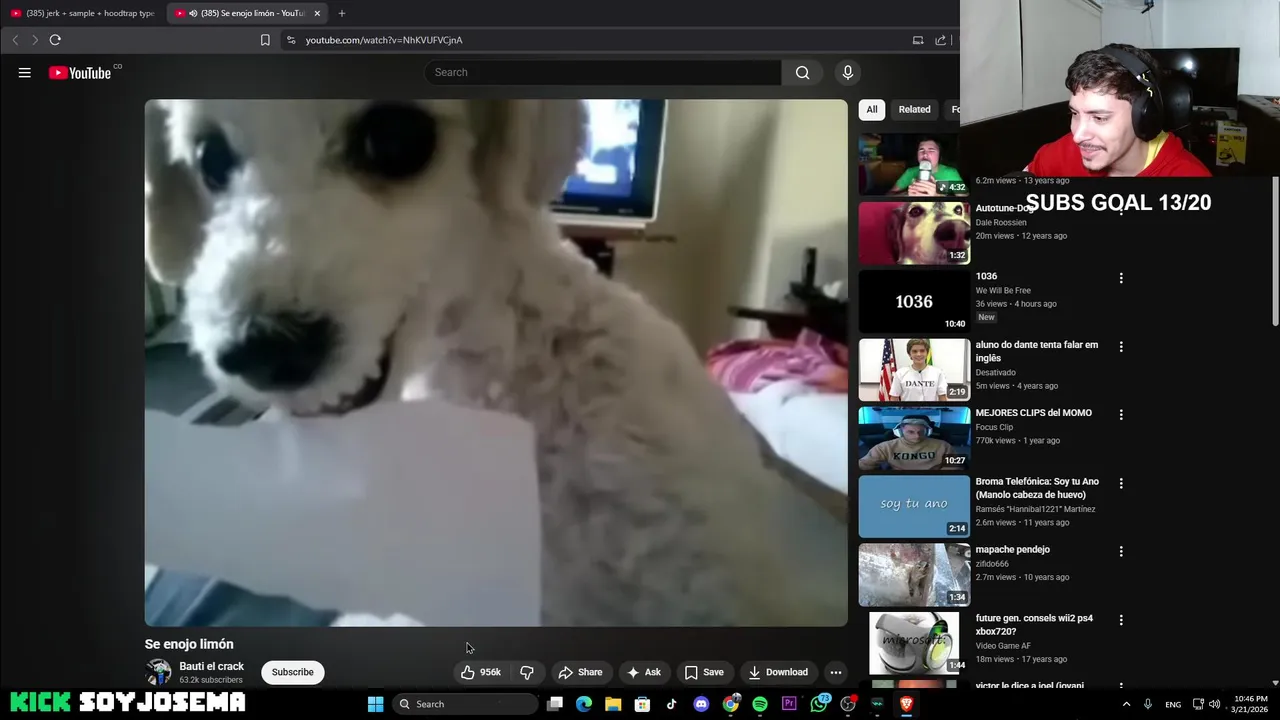Open options for aluno do dante video

(1121, 346)
